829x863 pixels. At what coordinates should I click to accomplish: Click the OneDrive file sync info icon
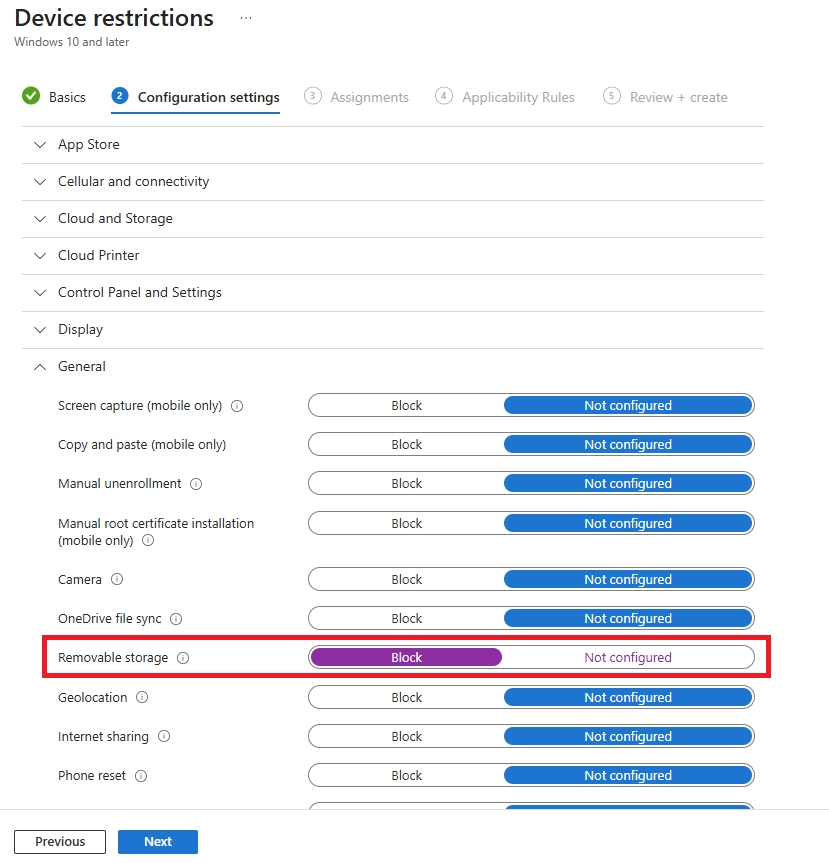pyautogui.click(x=176, y=618)
